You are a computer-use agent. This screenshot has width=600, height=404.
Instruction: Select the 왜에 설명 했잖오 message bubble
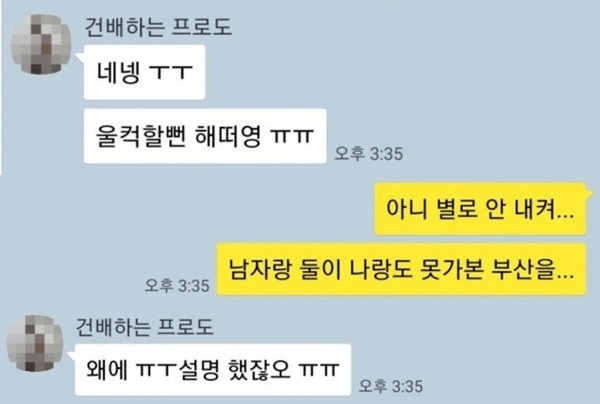click(213, 370)
